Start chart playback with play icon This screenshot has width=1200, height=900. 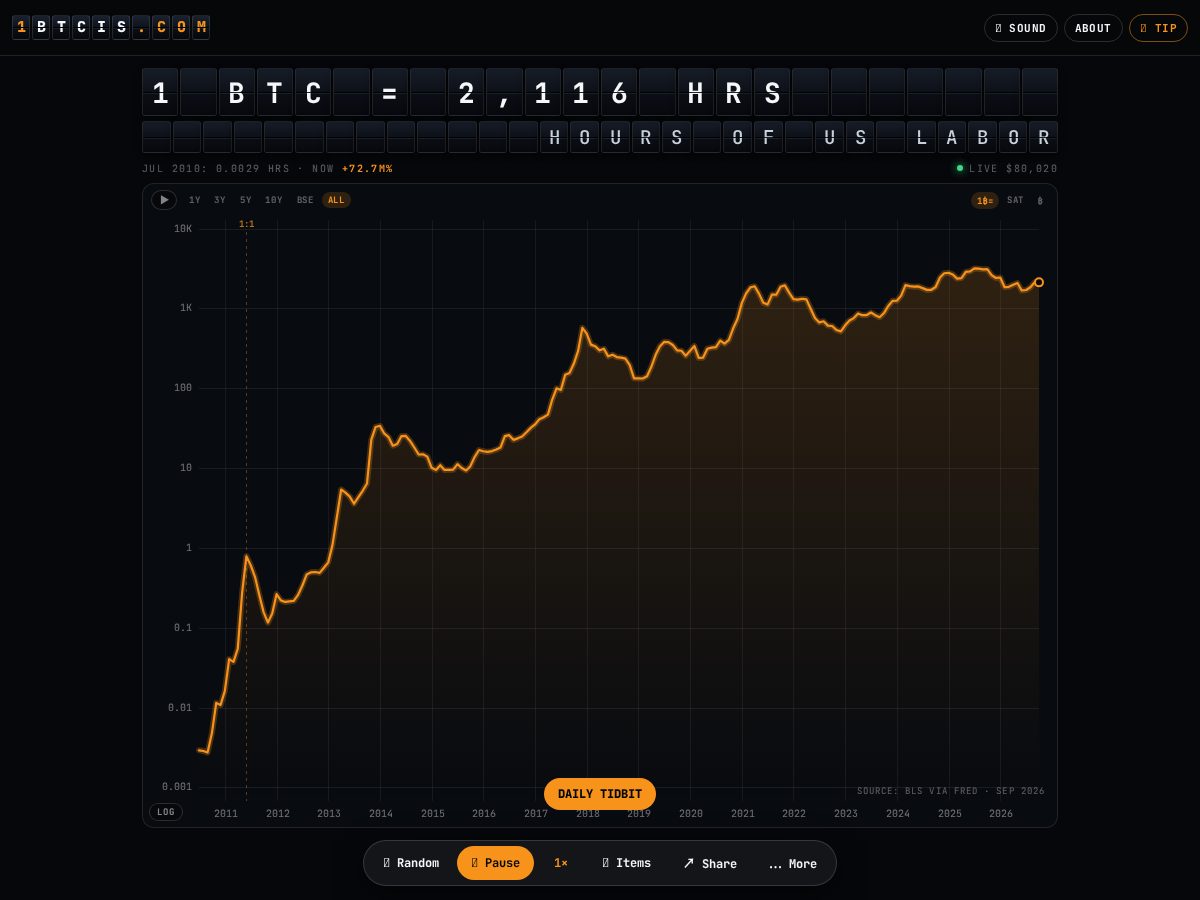coord(164,200)
